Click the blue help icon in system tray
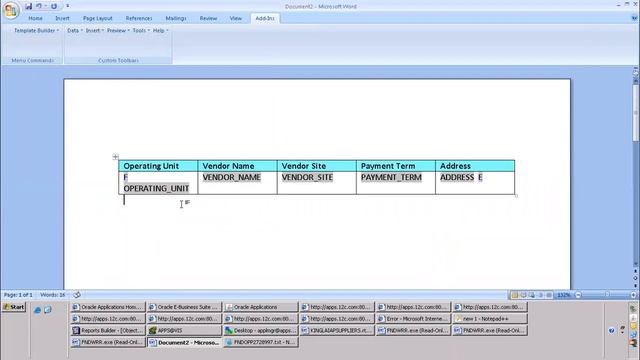This screenshot has height=360, width=640. pos(611,331)
